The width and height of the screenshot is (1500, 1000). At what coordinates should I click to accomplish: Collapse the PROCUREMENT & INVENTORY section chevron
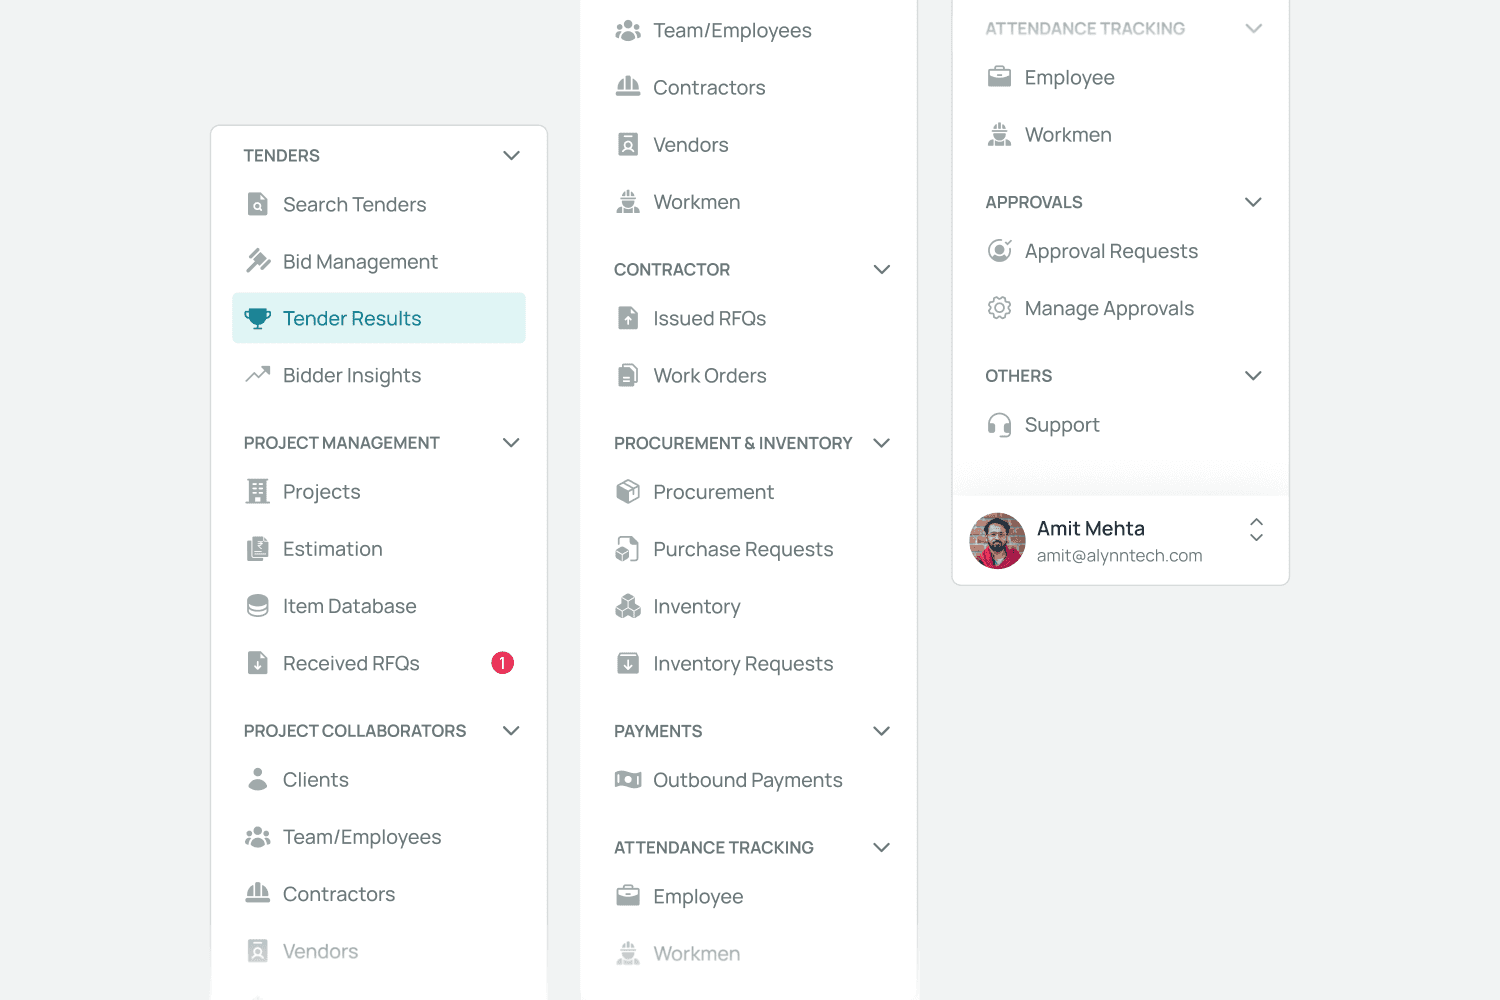881,442
